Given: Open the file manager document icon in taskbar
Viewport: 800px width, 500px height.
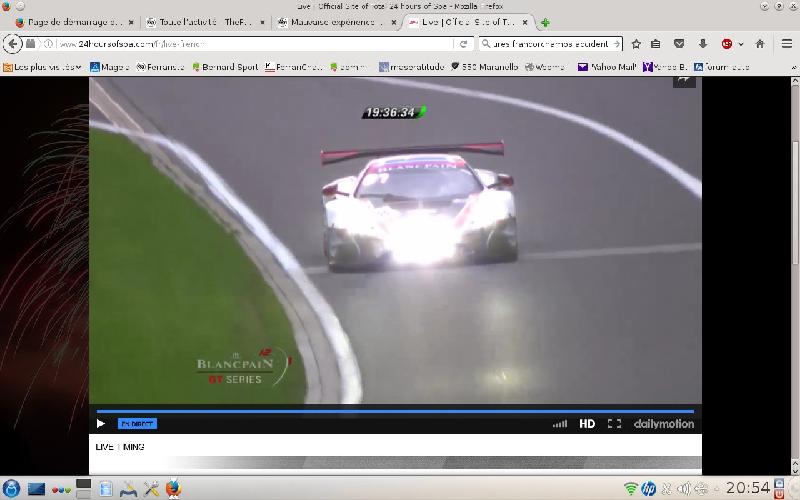Looking at the screenshot, I should pos(106,489).
